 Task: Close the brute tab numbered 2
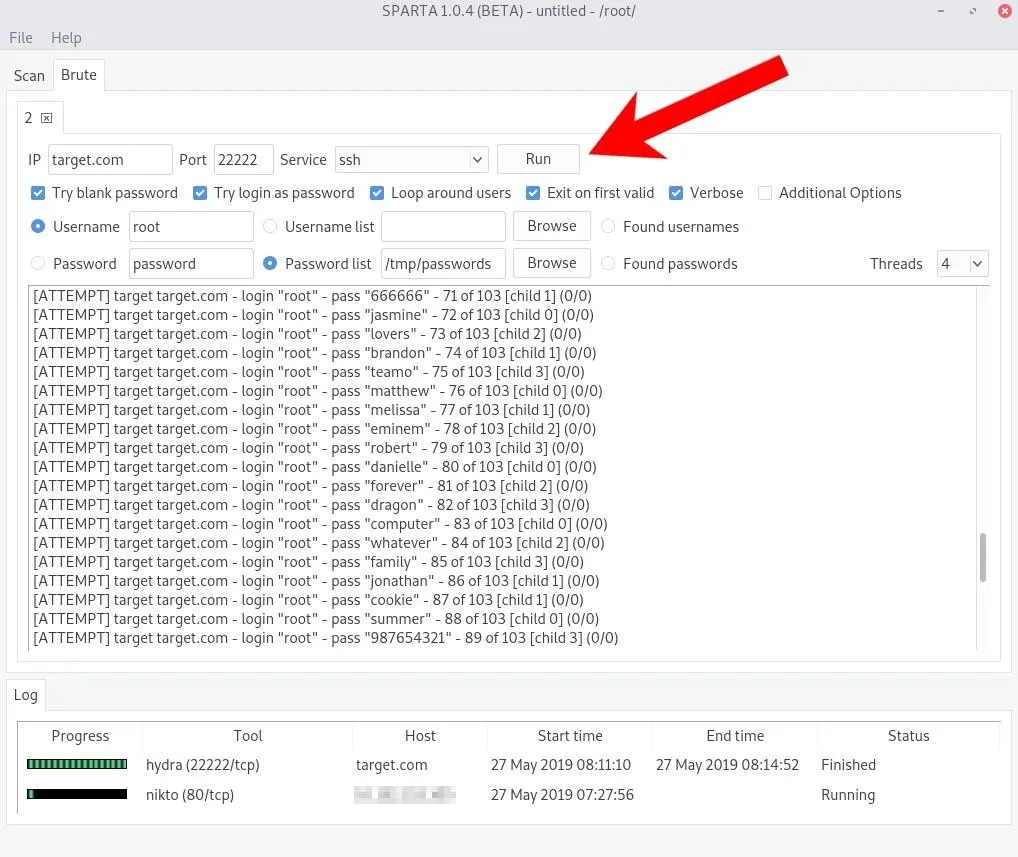(x=47, y=118)
